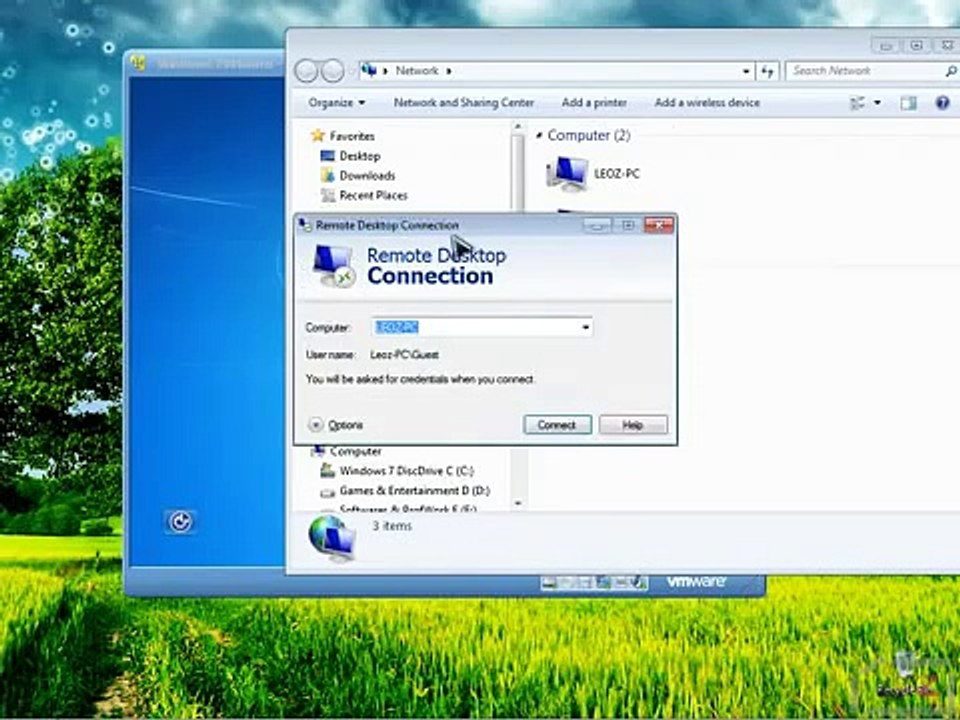Open Network and Sharing Center
This screenshot has width=960, height=720.
pos(463,102)
